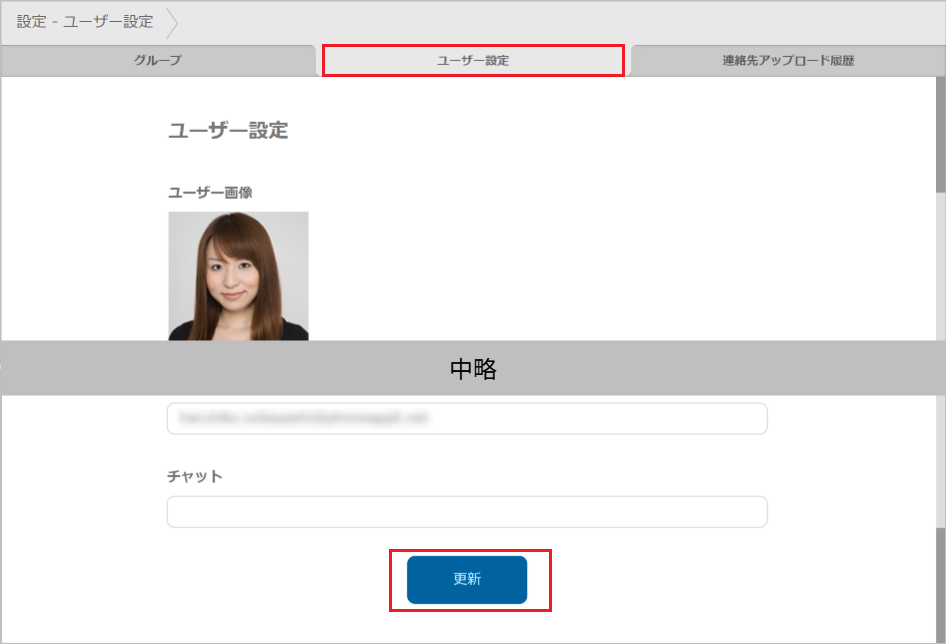Click the breadcrumb chevron arrow icon

tap(172, 21)
